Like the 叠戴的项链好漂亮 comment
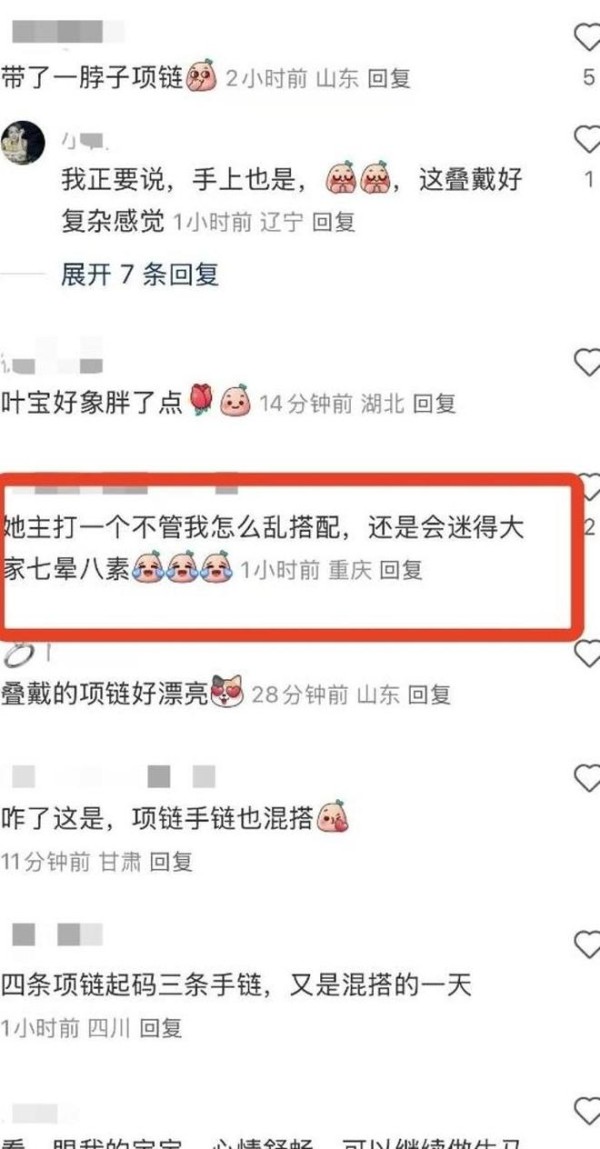Image resolution: width=600 pixels, height=1149 pixels. [588, 653]
